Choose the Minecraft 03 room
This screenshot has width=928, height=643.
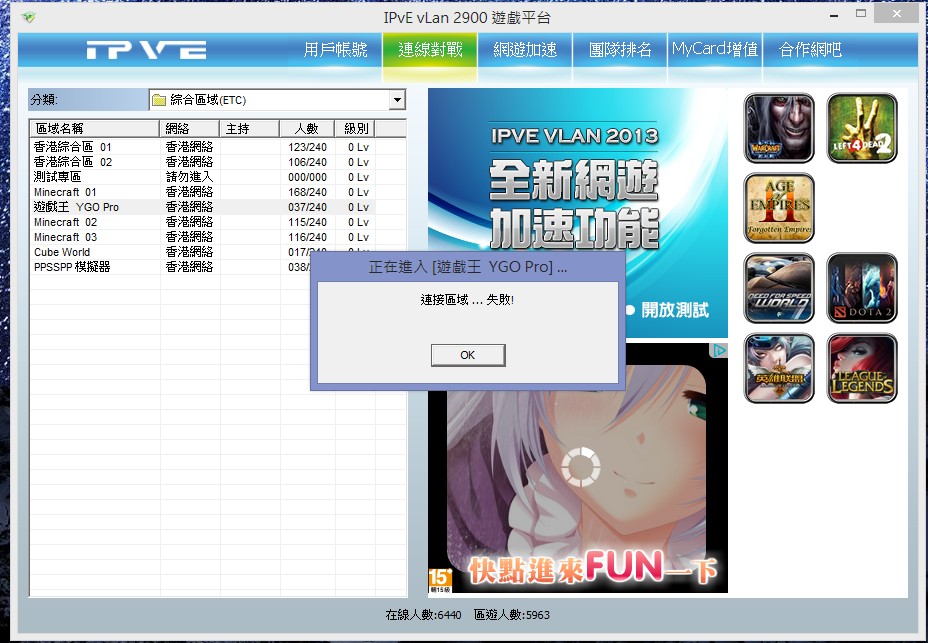tap(202, 237)
